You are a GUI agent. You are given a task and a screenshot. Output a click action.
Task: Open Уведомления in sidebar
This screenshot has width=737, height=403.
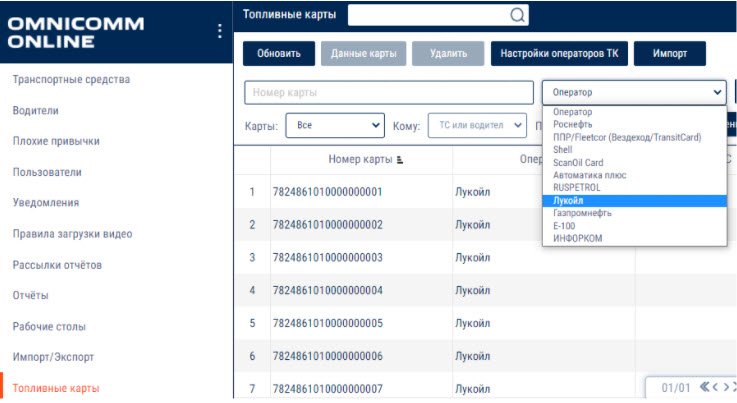point(46,203)
